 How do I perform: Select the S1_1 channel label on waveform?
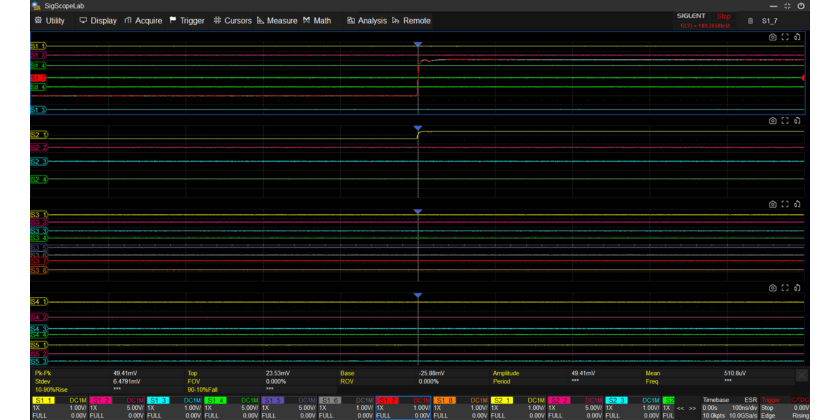point(37,47)
